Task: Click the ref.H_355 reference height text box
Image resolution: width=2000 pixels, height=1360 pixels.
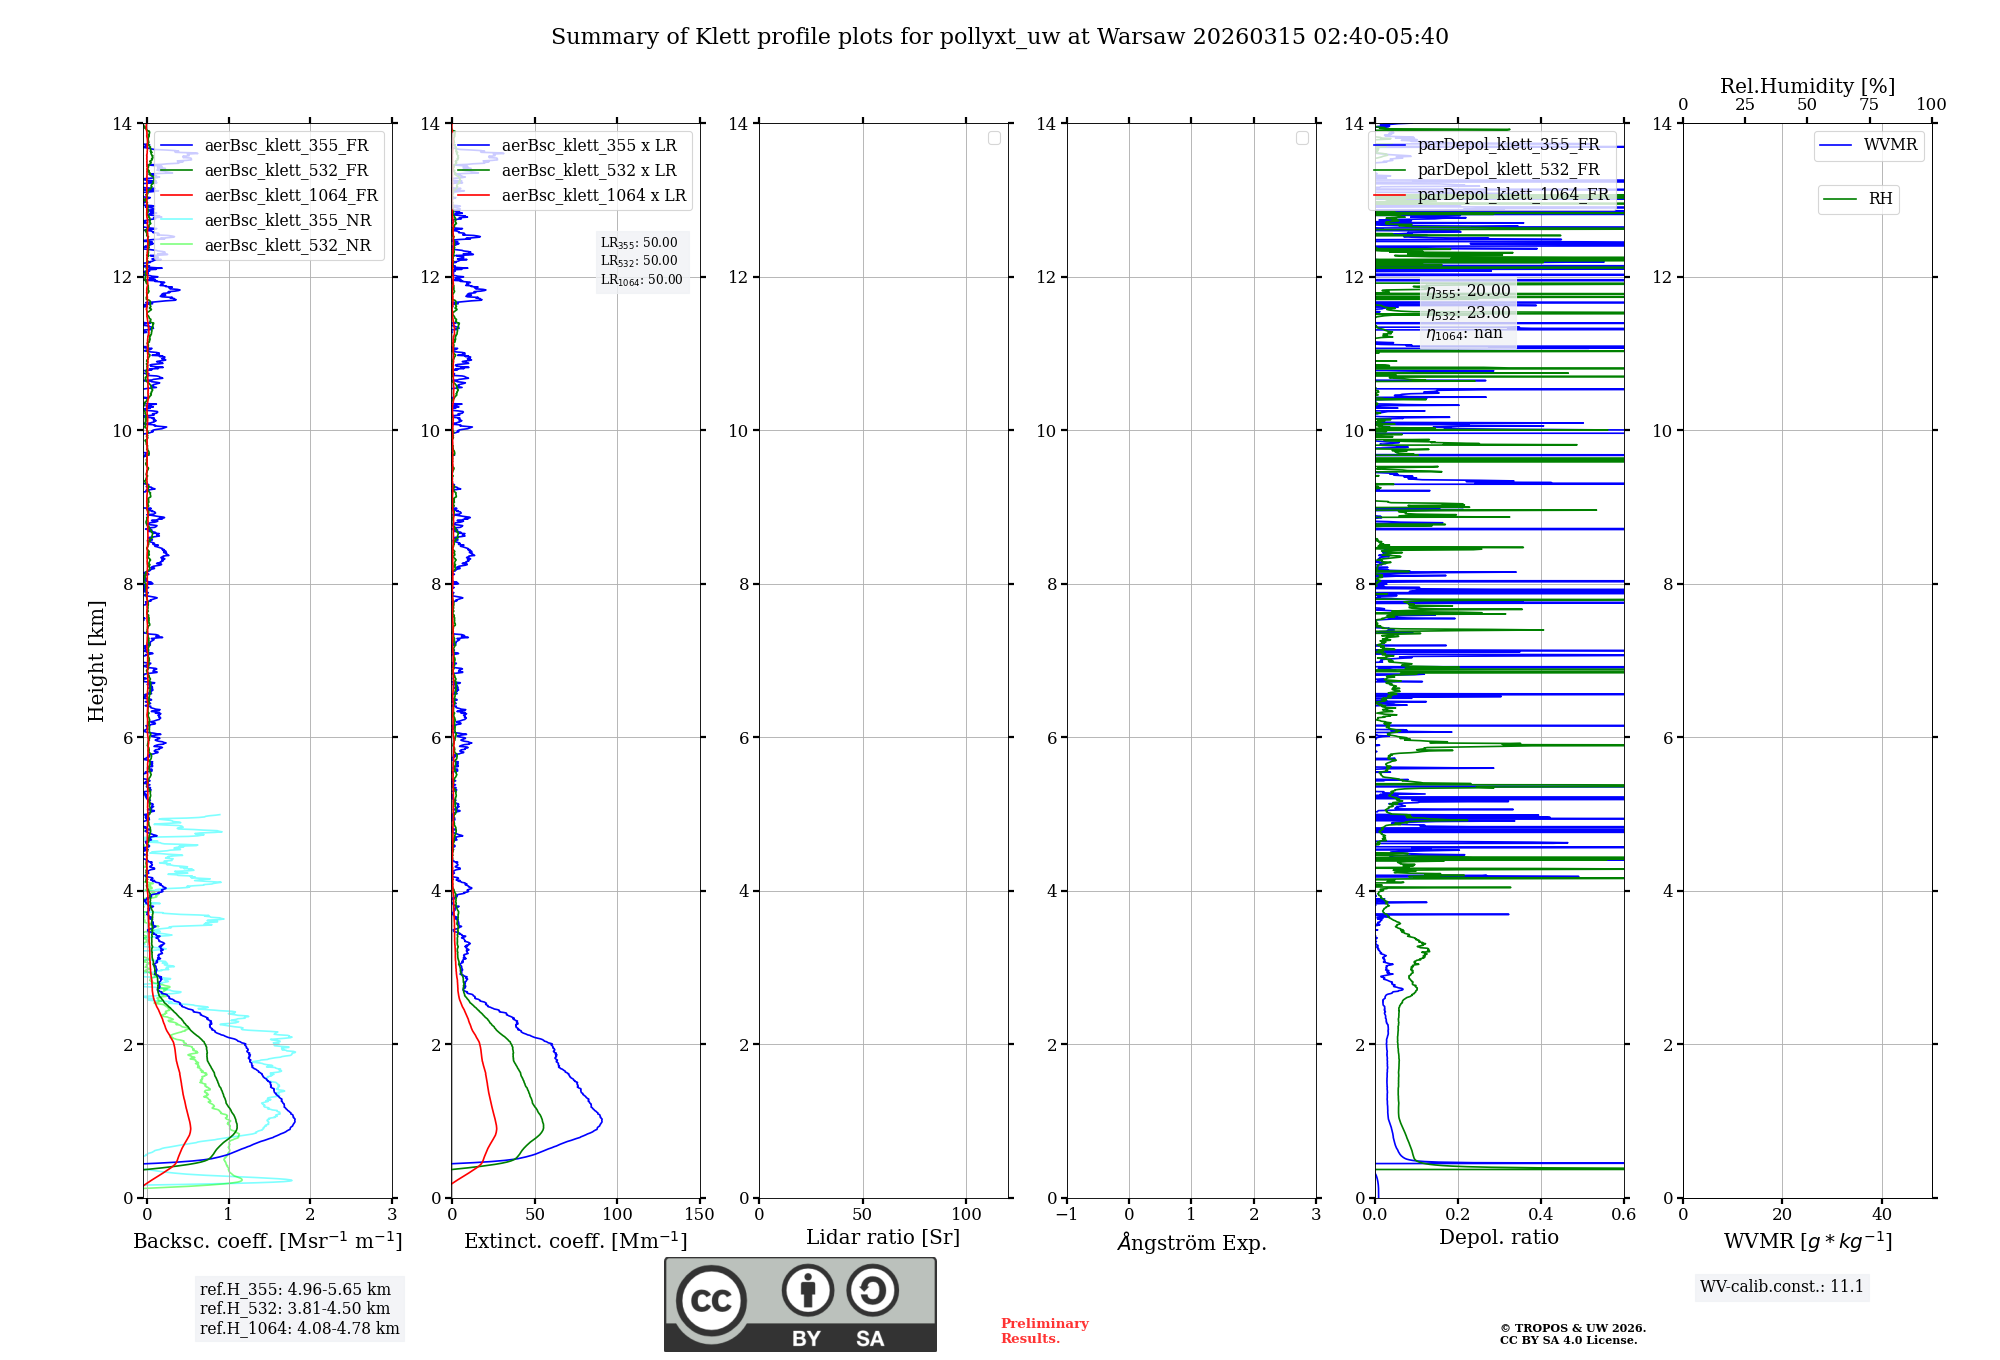Action: 295,1290
